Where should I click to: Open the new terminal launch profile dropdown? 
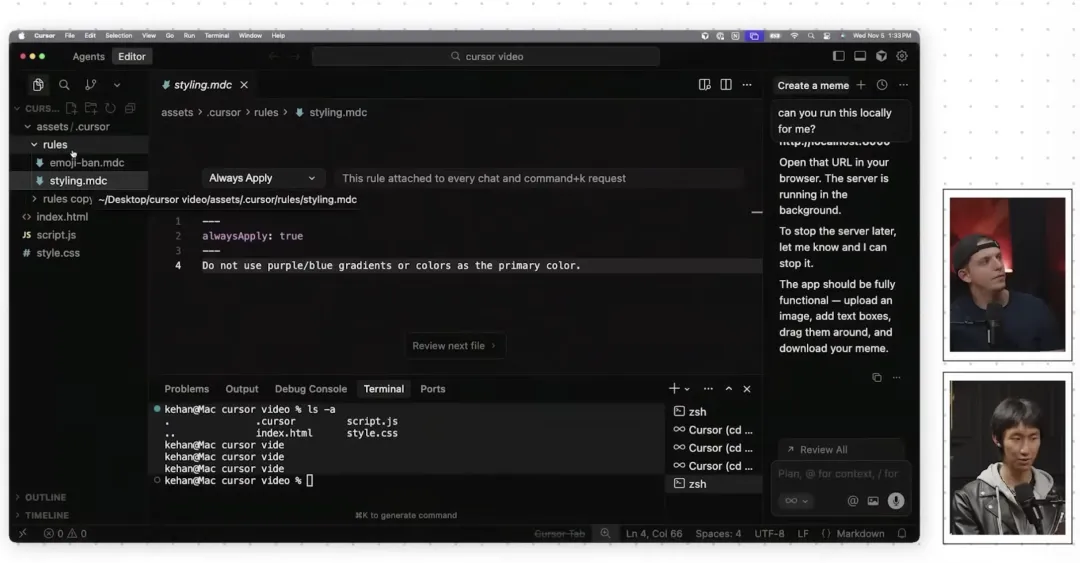pyautogui.click(x=687, y=389)
